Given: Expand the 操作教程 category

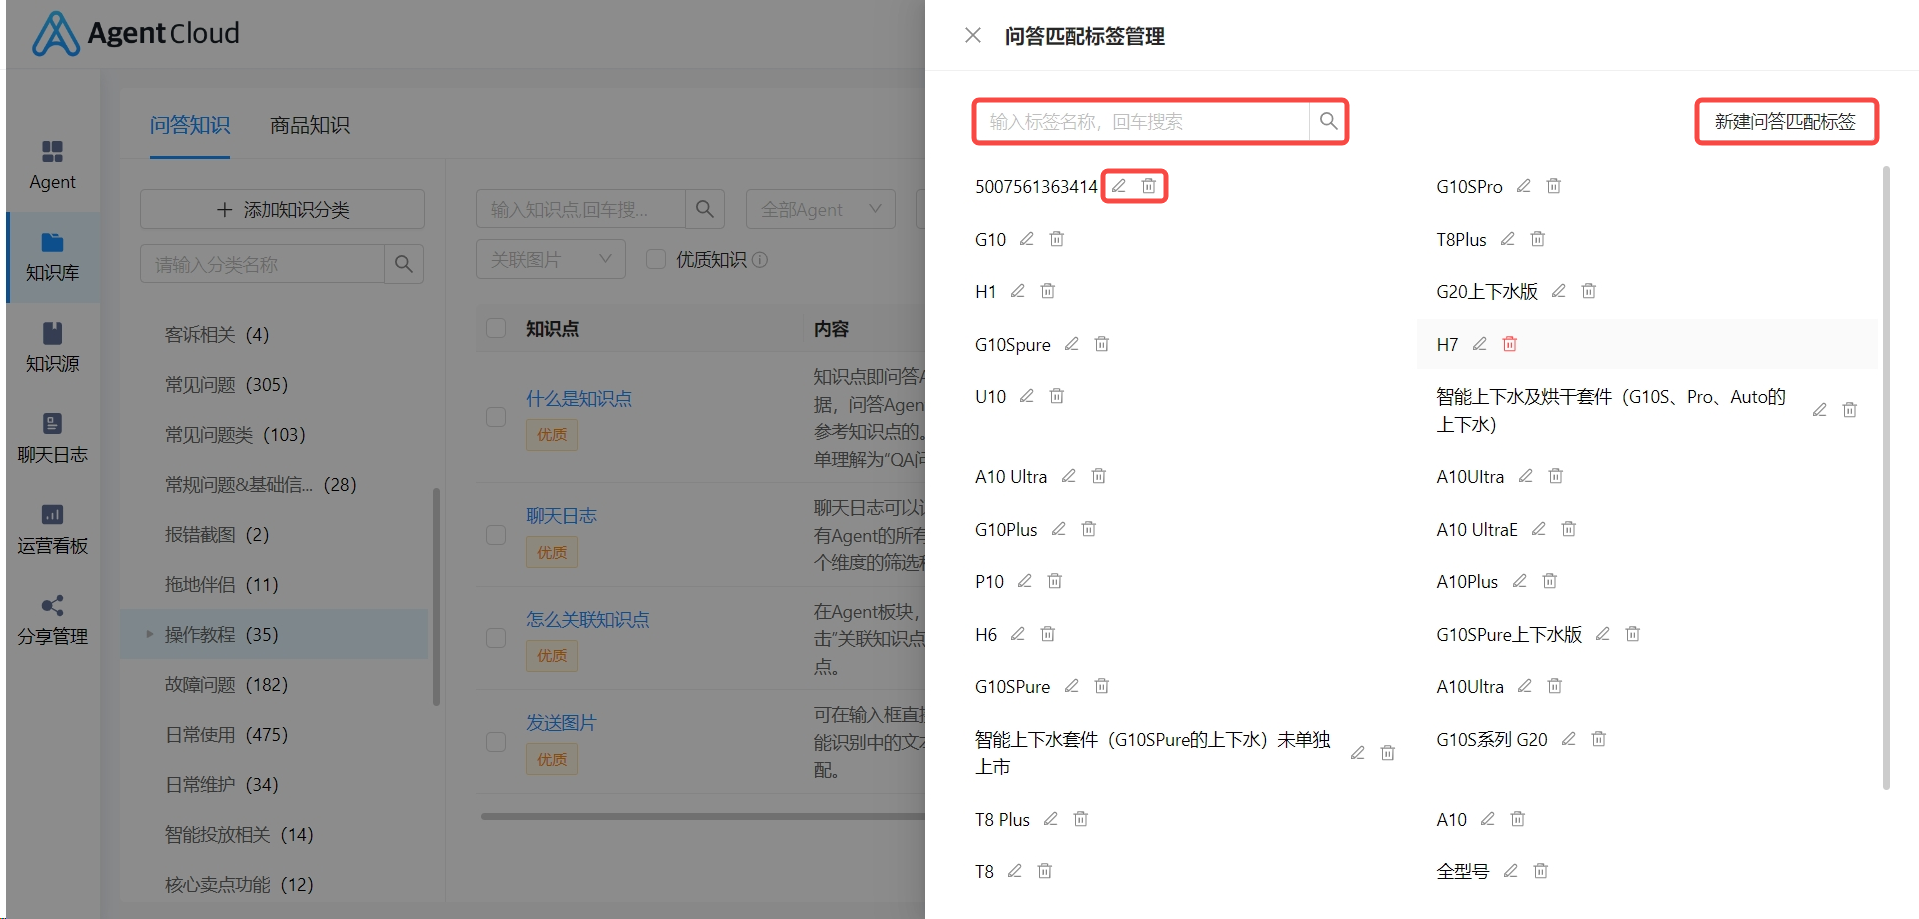Looking at the screenshot, I should click(150, 634).
